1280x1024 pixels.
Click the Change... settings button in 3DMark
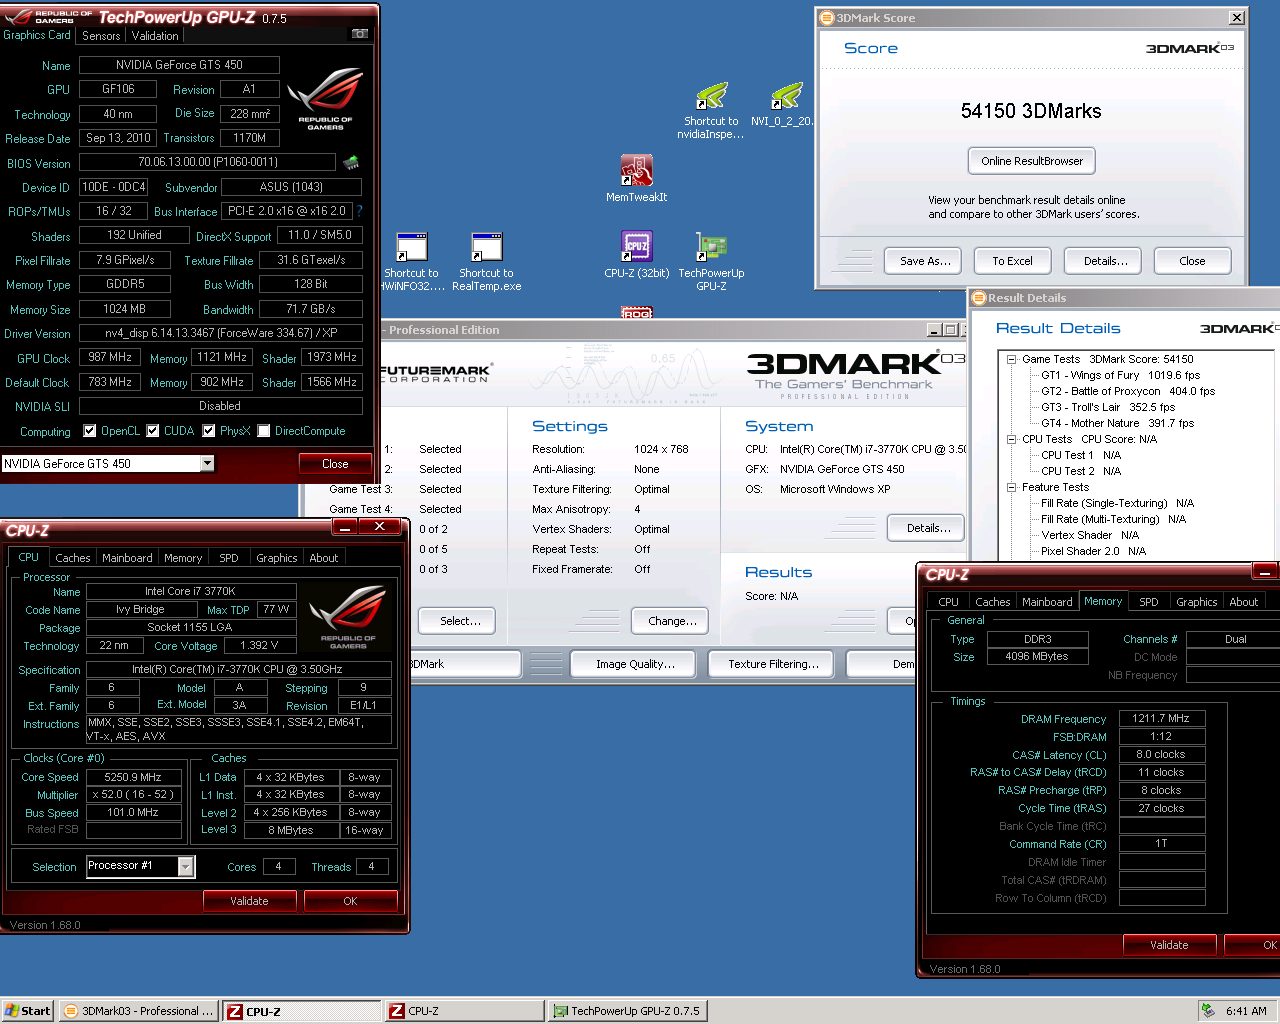(671, 621)
